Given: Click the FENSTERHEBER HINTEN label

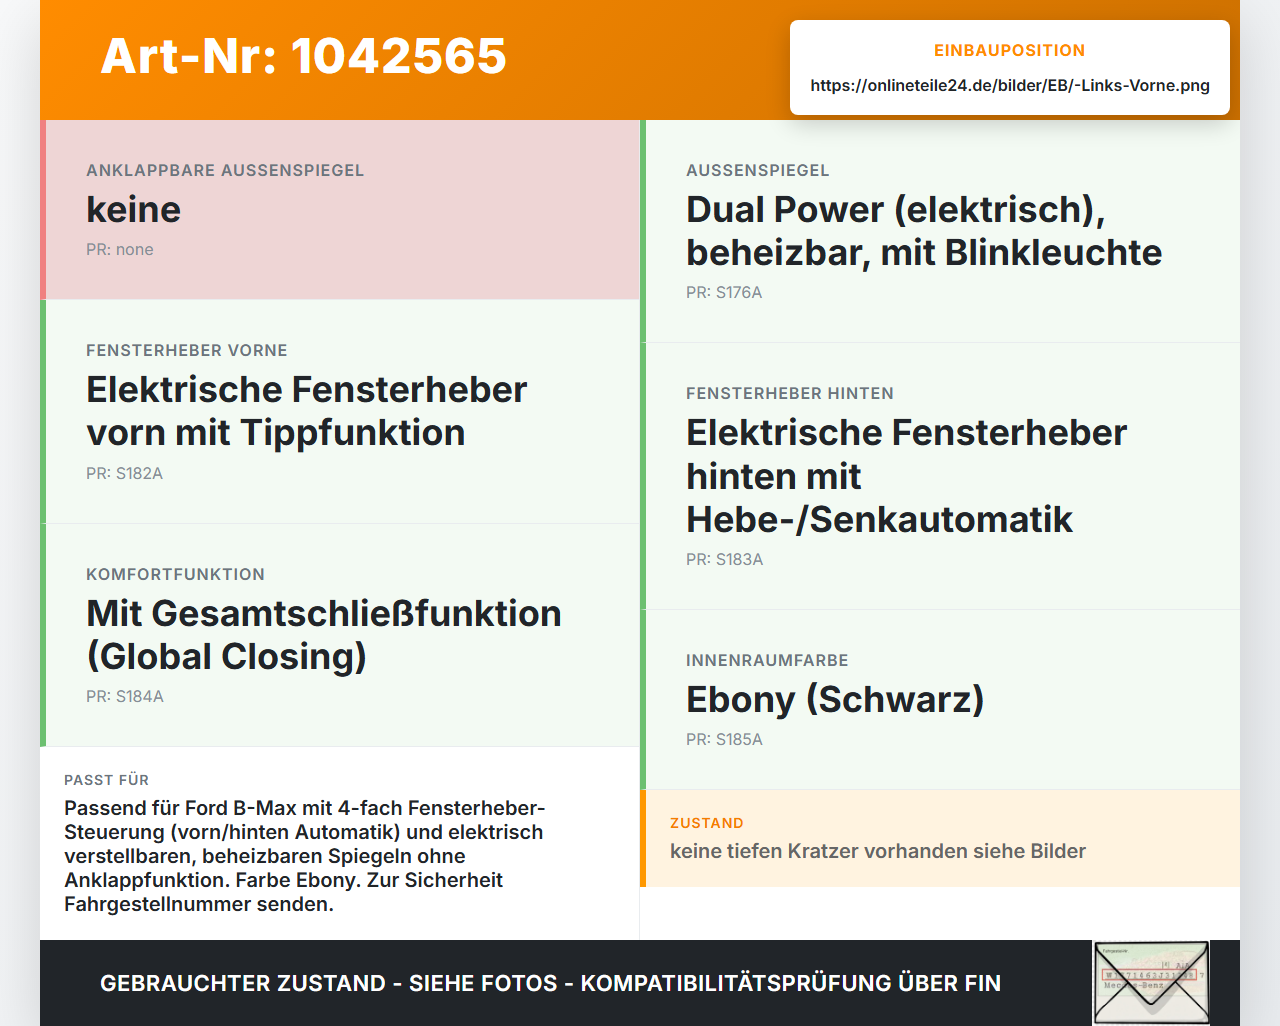Looking at the screenshot, I should tap(790, 393).
